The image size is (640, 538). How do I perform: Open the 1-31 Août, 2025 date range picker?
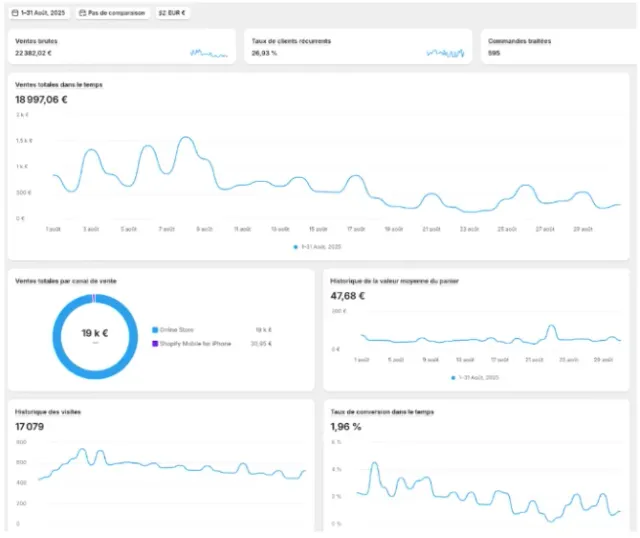pyautogui.click(x=38, y=13)
